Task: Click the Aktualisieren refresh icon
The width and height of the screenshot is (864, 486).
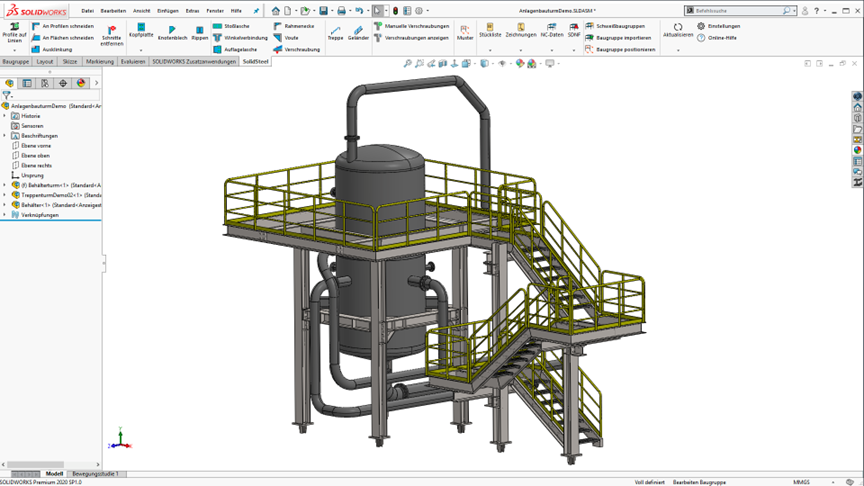Action: (x=678, y=29)
